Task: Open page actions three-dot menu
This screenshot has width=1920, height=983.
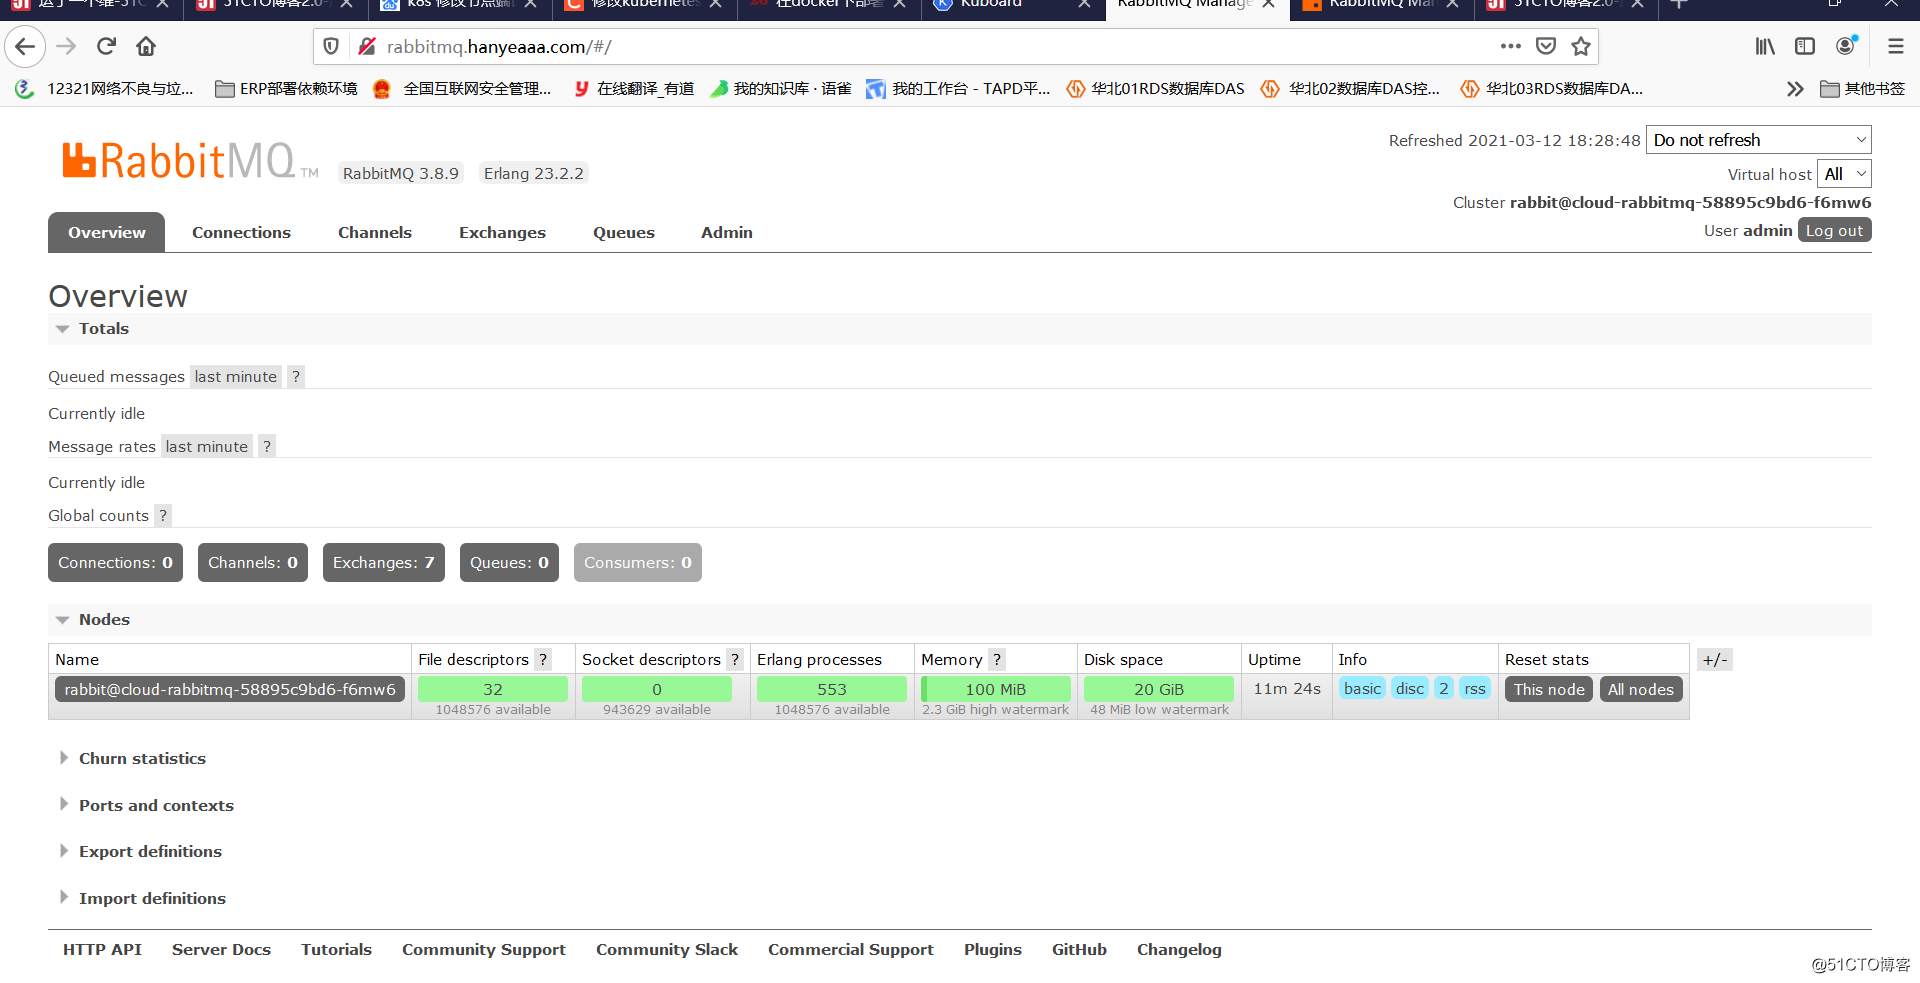Action: click(x=1510, y=46)
